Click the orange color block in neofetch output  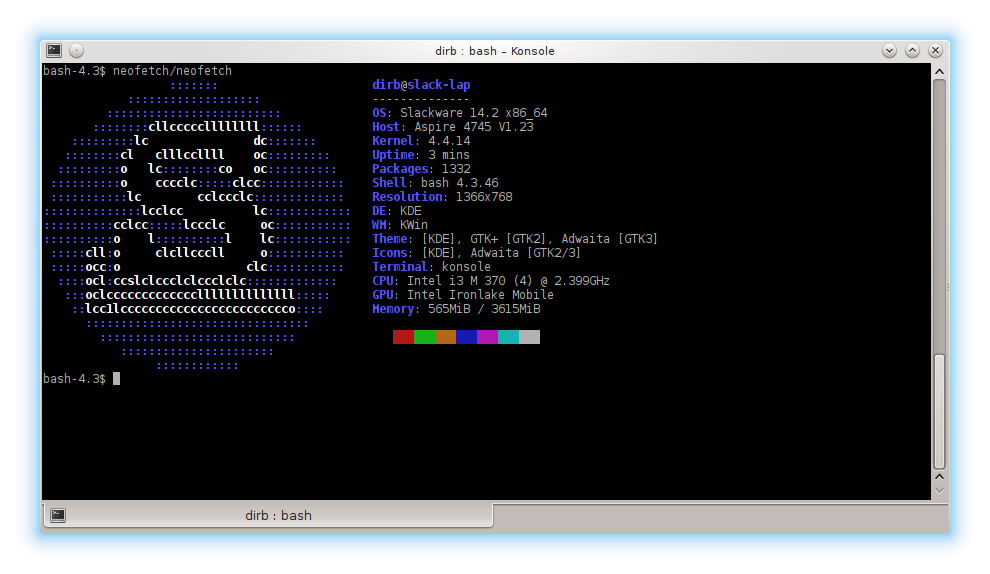point(445,337)
